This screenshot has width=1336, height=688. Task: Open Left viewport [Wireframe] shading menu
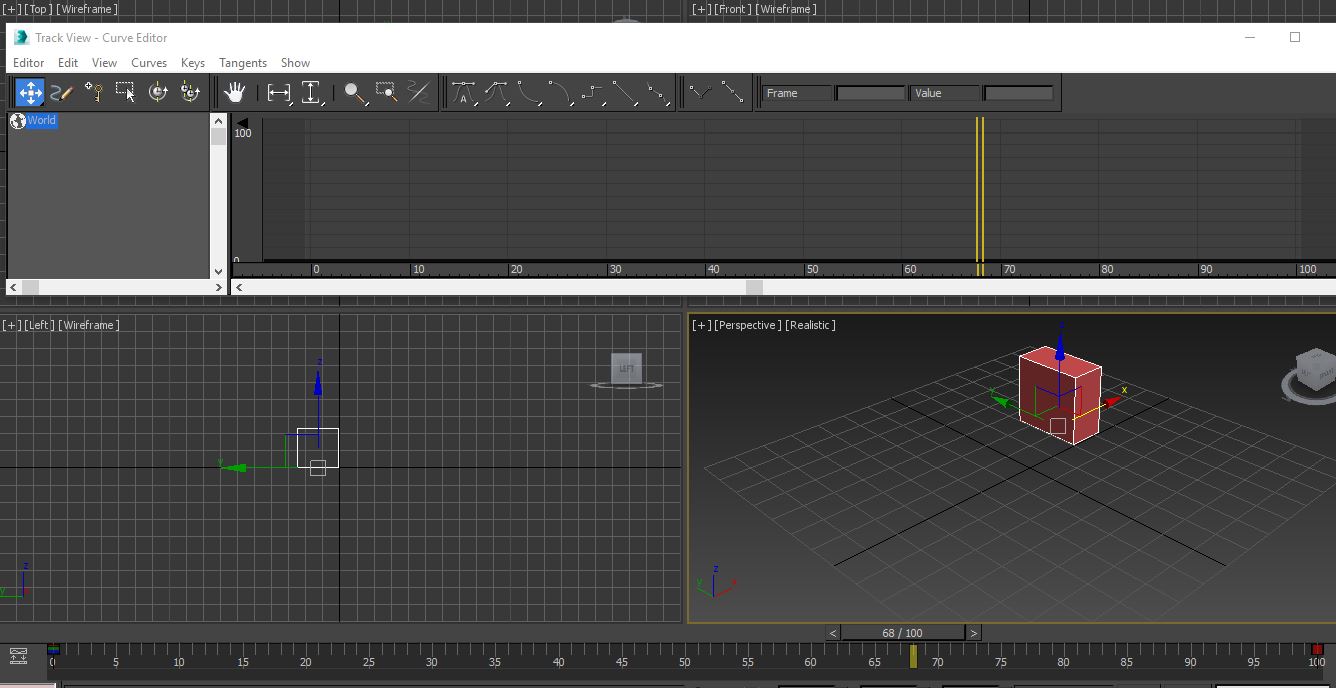click(89, 325)
